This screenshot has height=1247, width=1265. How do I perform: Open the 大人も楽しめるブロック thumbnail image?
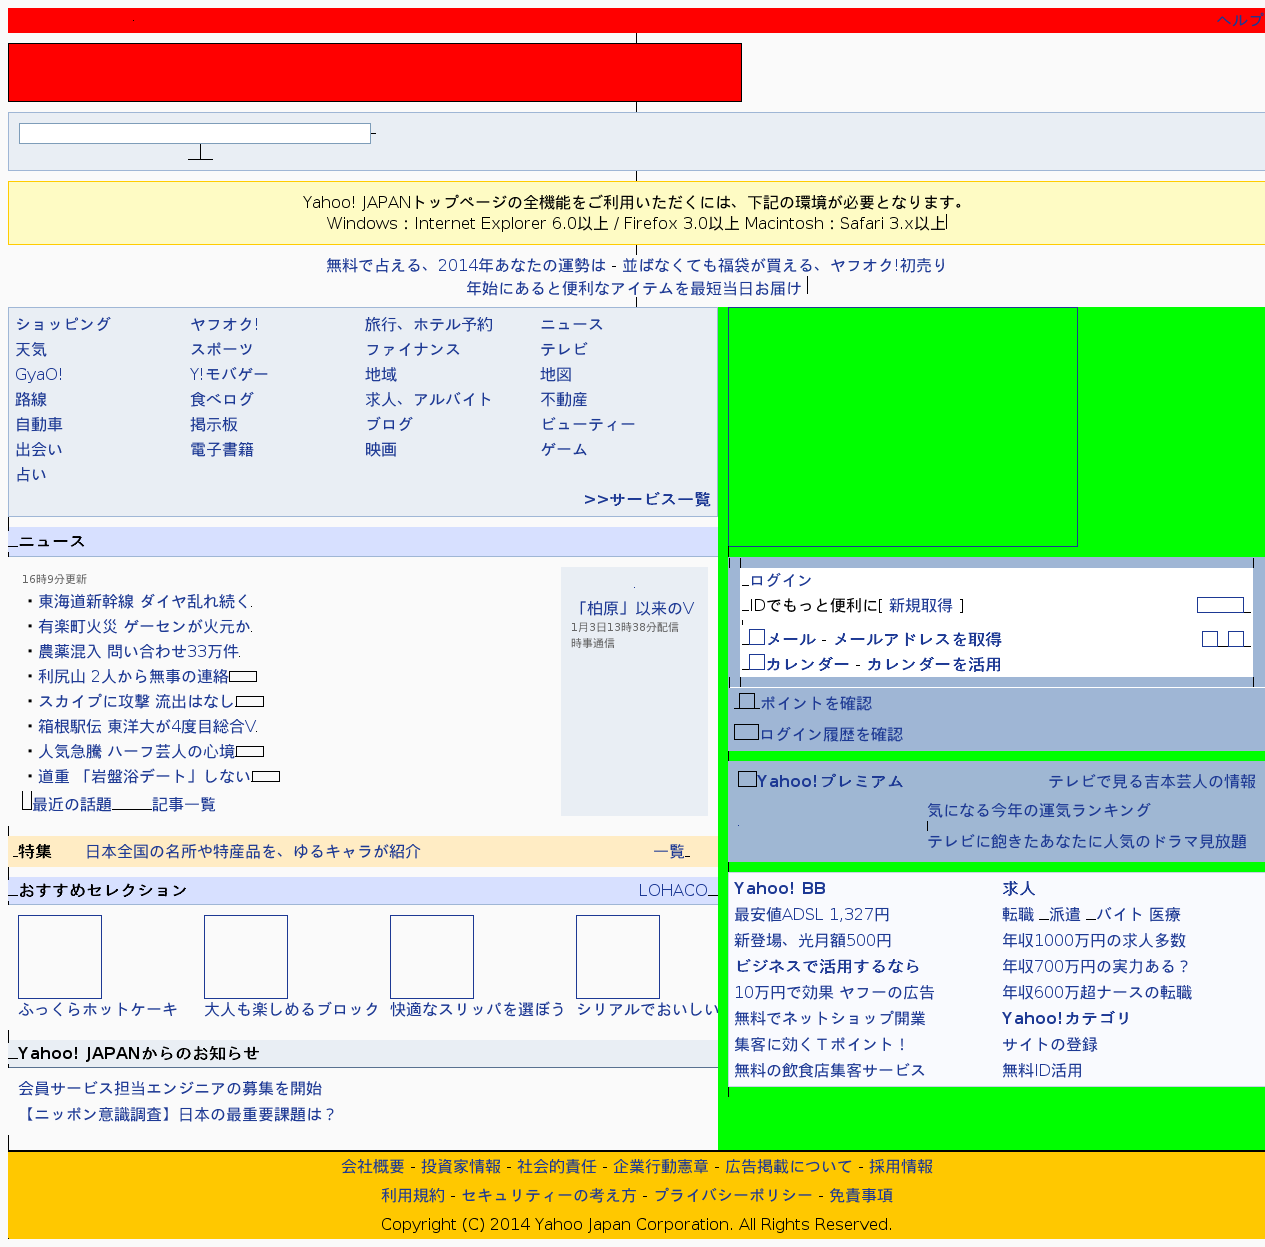pos(246,957)
